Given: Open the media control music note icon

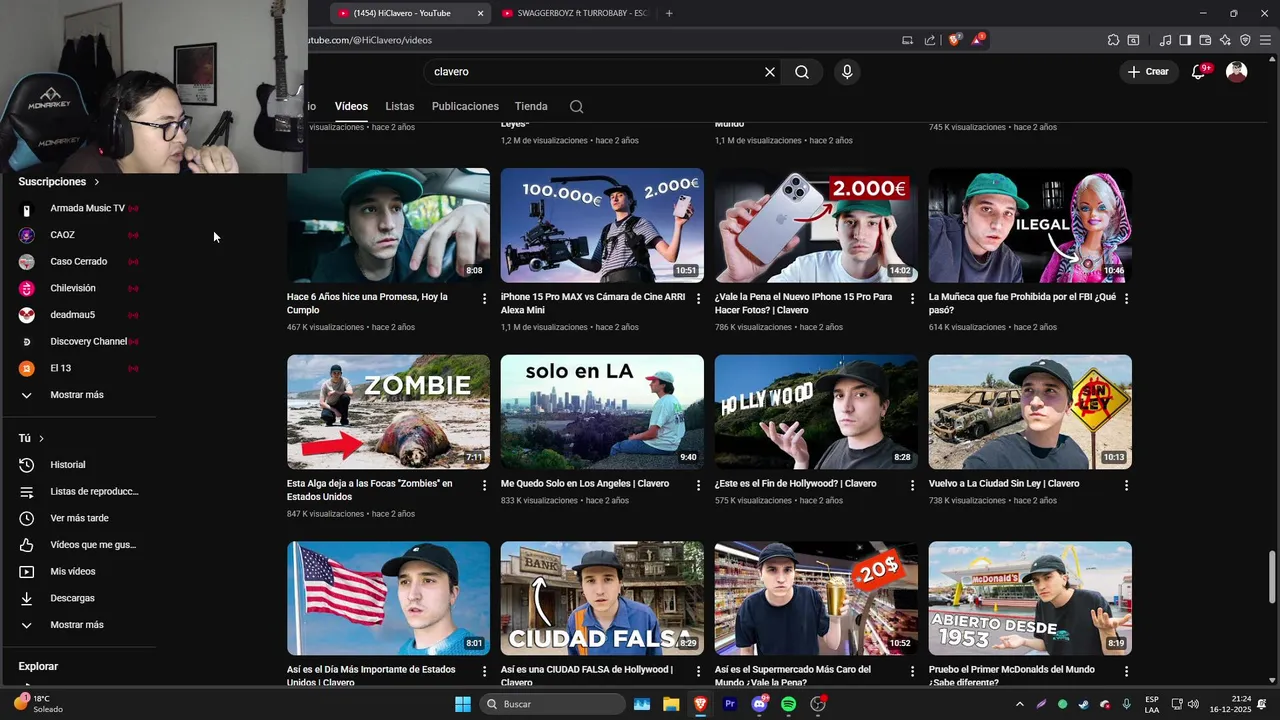Looking at the screenshot, I should click(x=1165, y=40).
